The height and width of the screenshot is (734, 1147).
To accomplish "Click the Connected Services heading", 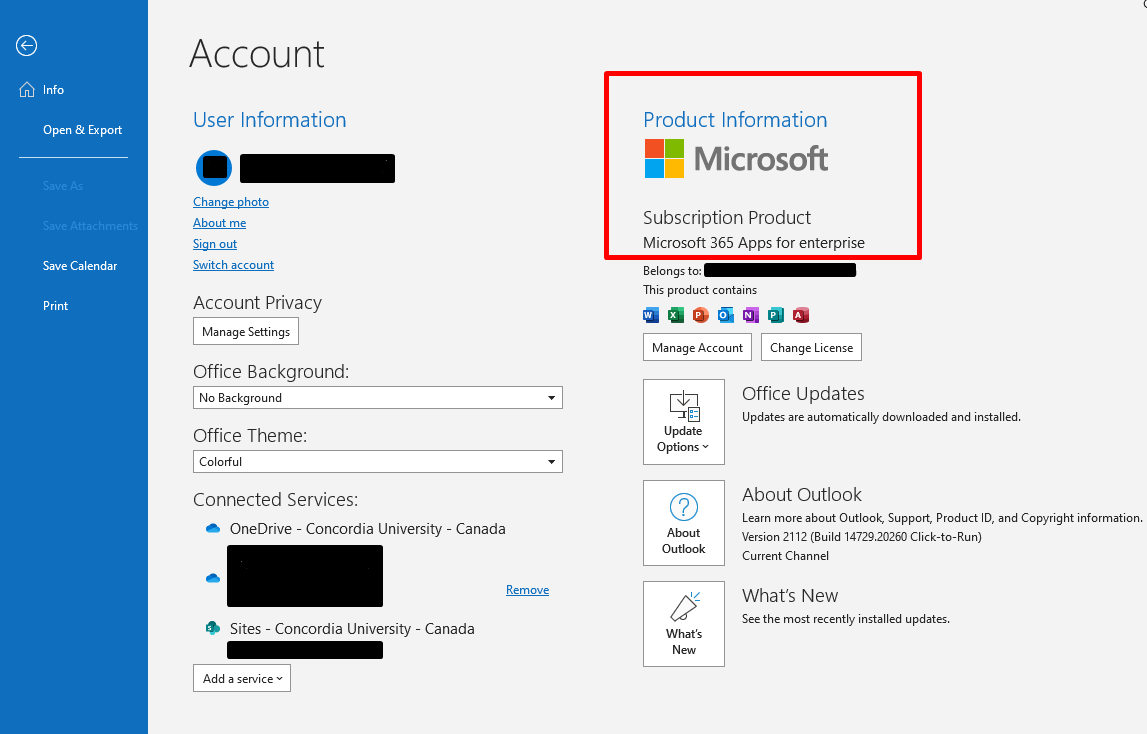I will pyautogui.click(x=276, y=500).
